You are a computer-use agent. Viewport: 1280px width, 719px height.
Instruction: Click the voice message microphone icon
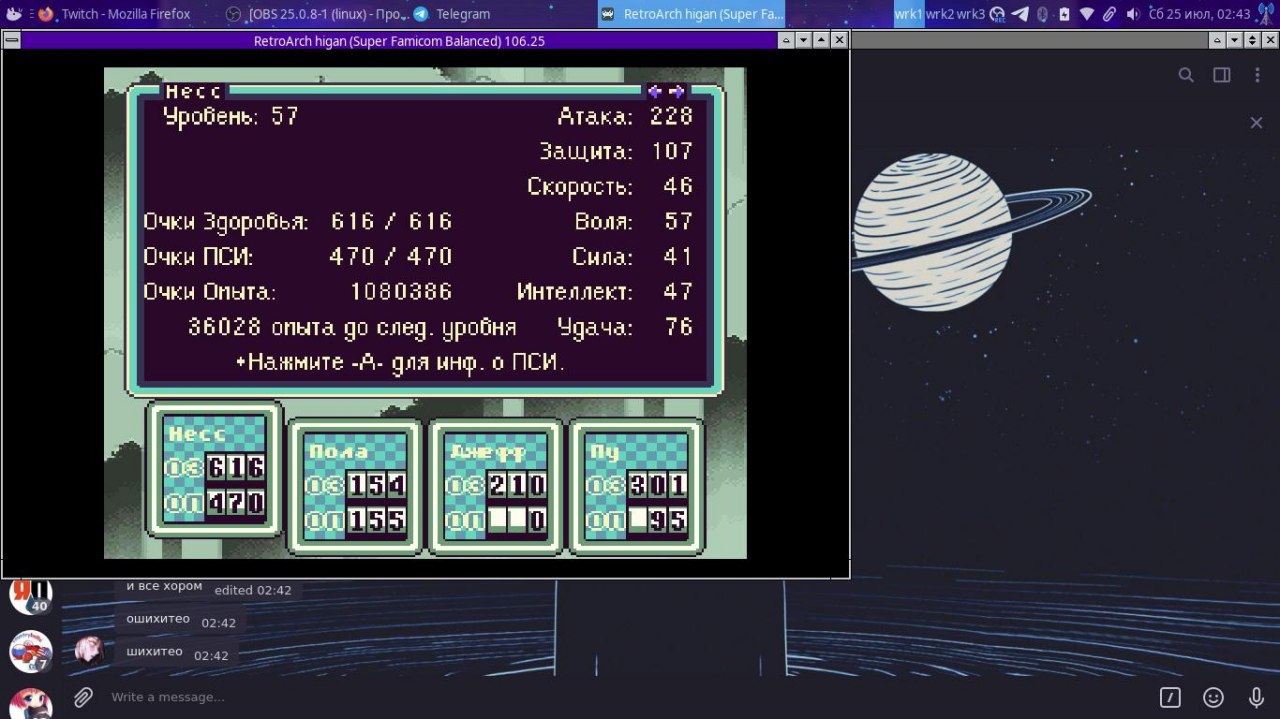(x=1256, y=697)
